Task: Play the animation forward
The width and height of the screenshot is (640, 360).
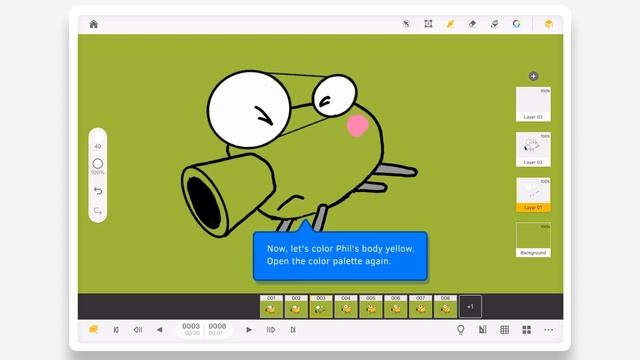Action: (x=249, y=330)
